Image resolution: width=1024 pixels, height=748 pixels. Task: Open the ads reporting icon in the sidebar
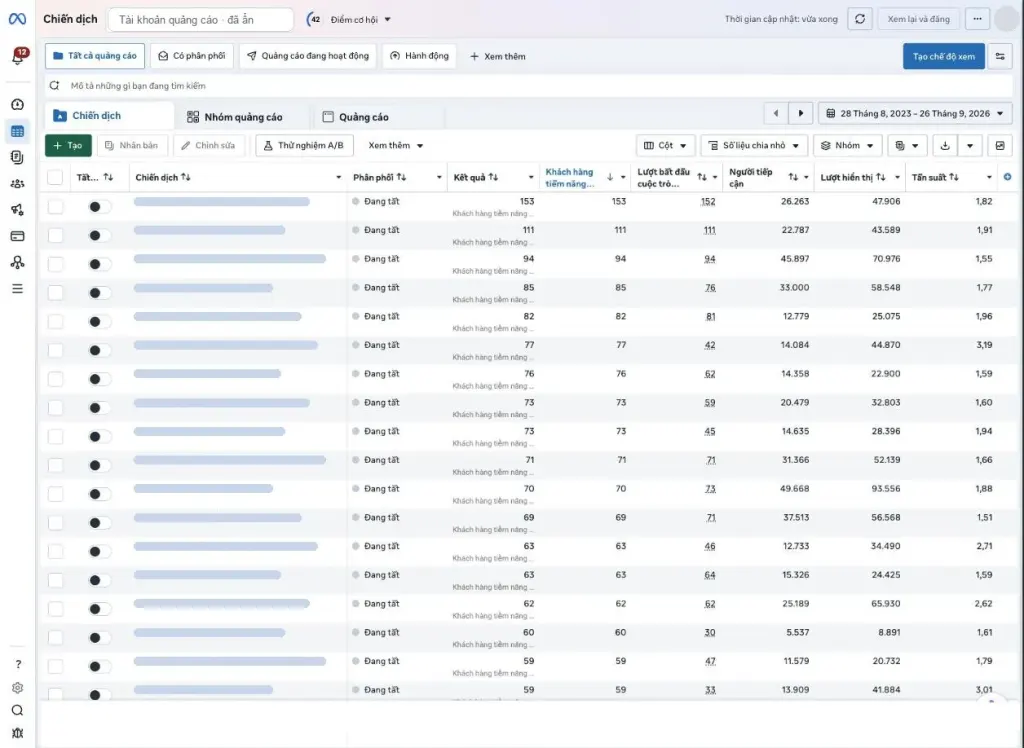pos(18,157)
